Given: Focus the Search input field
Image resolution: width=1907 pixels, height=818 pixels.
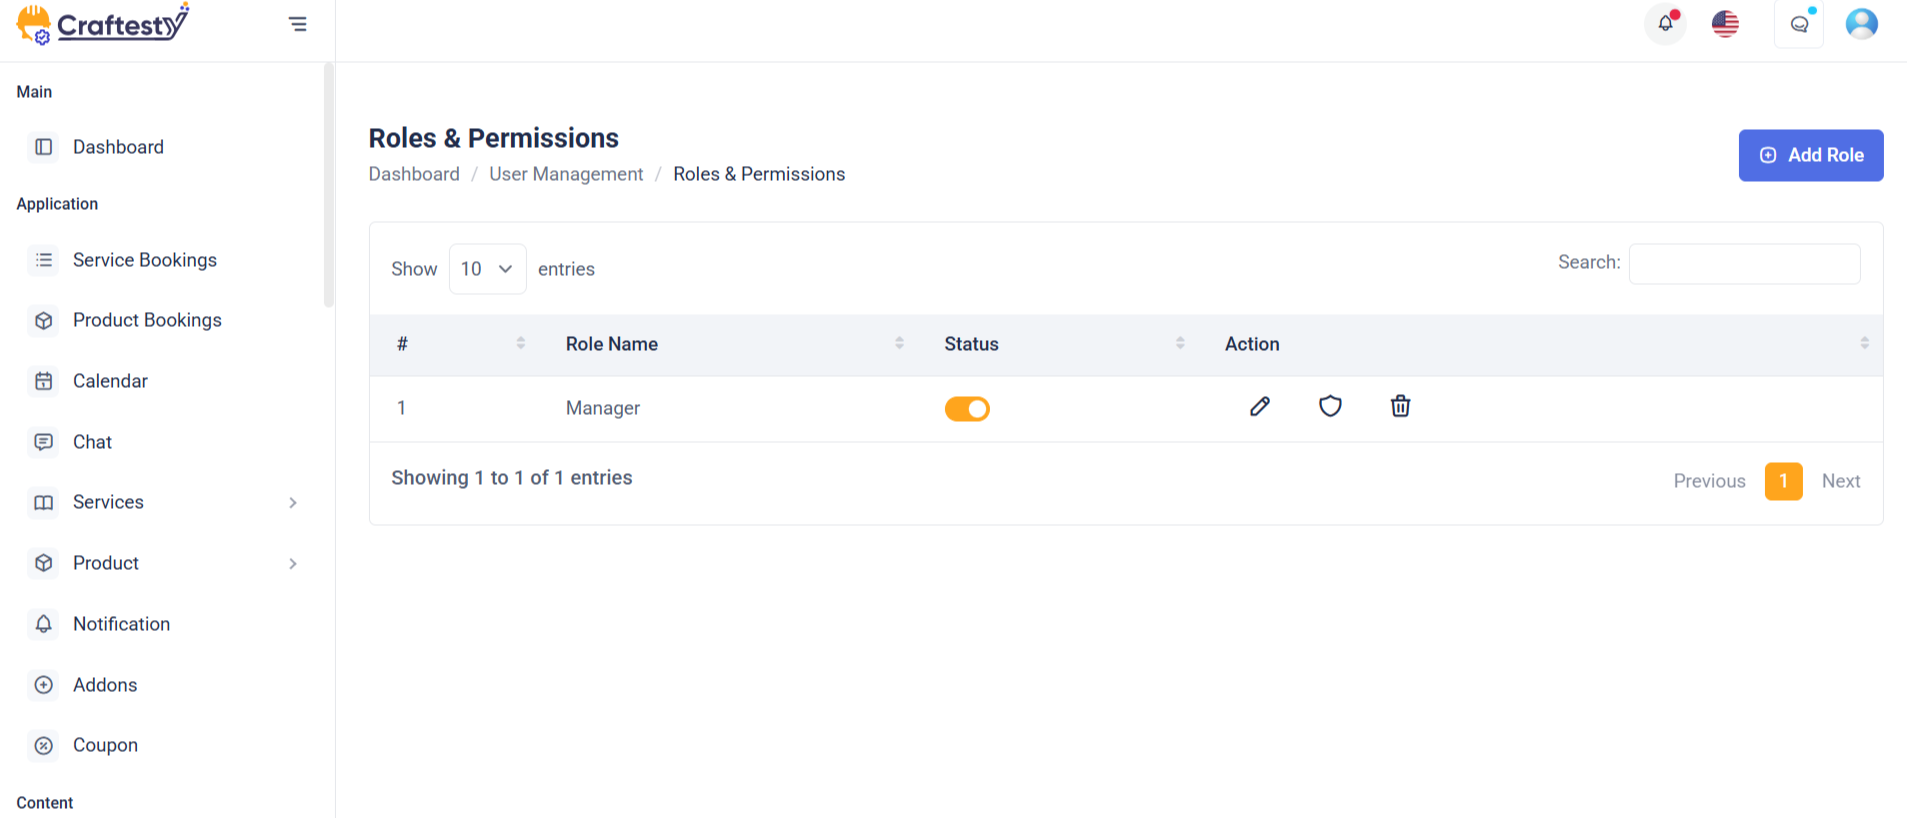Looking at the screenshot, I should (x=1745, y=264).
